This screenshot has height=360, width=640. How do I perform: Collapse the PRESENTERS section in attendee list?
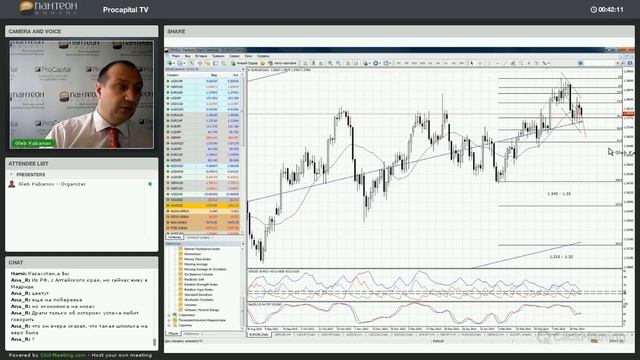[11, 174]
